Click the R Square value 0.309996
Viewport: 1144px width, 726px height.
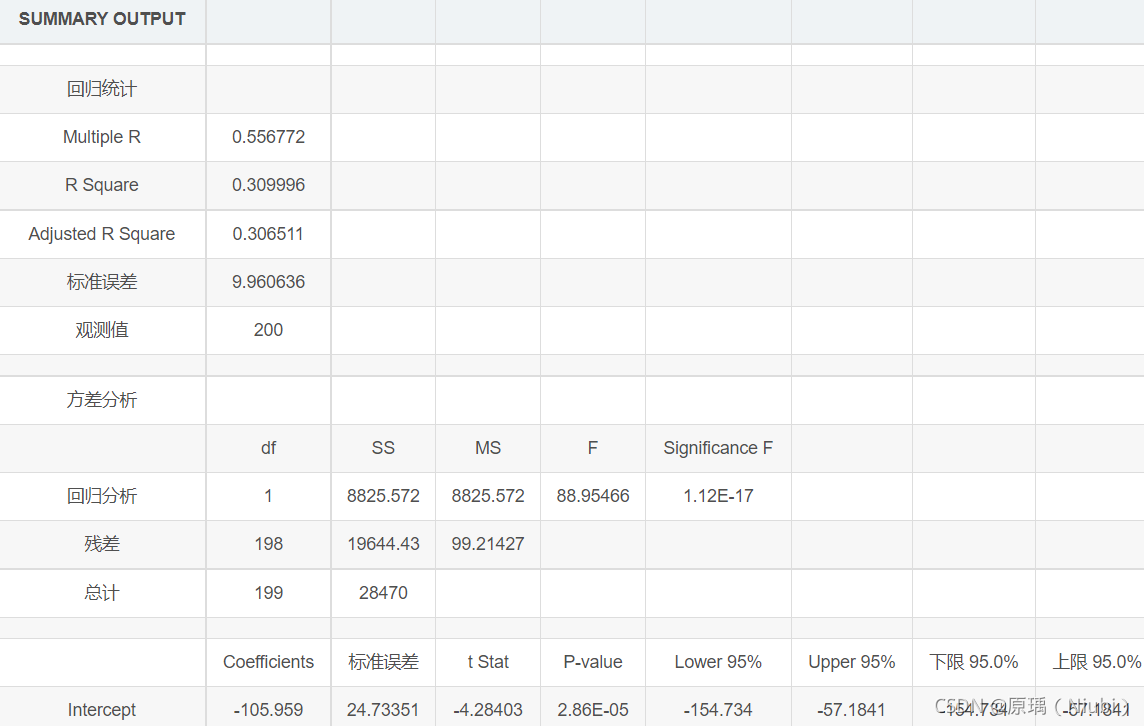[268, 185]
